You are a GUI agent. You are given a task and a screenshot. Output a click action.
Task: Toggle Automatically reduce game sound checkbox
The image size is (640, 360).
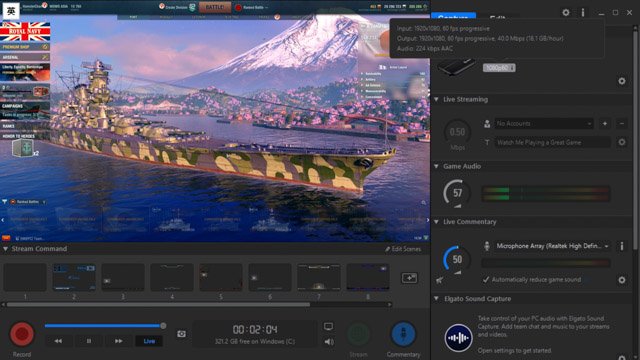(x=486, y=280)
